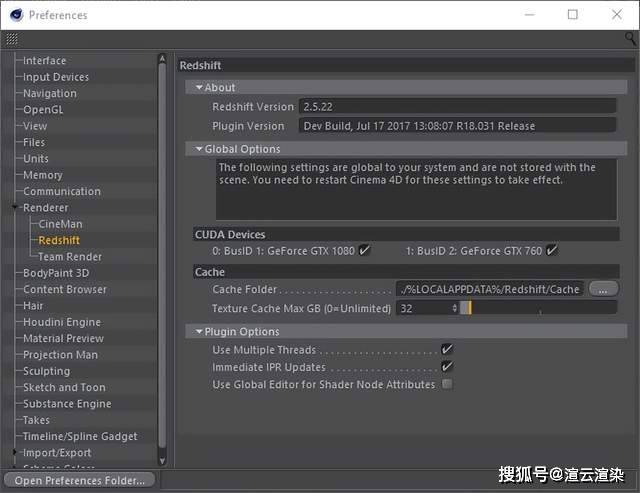The image size is (640, 493).
Task: Expand the Import/Export tree node
Action: pos(15,452)
